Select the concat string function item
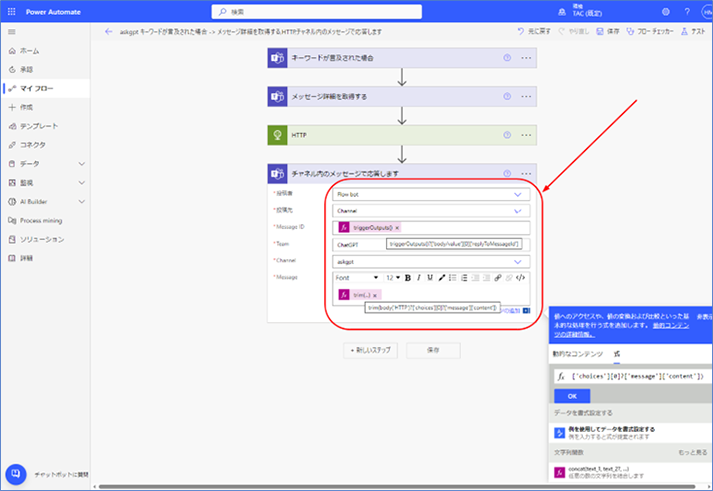713x491 pixels. tap(630, 472)
